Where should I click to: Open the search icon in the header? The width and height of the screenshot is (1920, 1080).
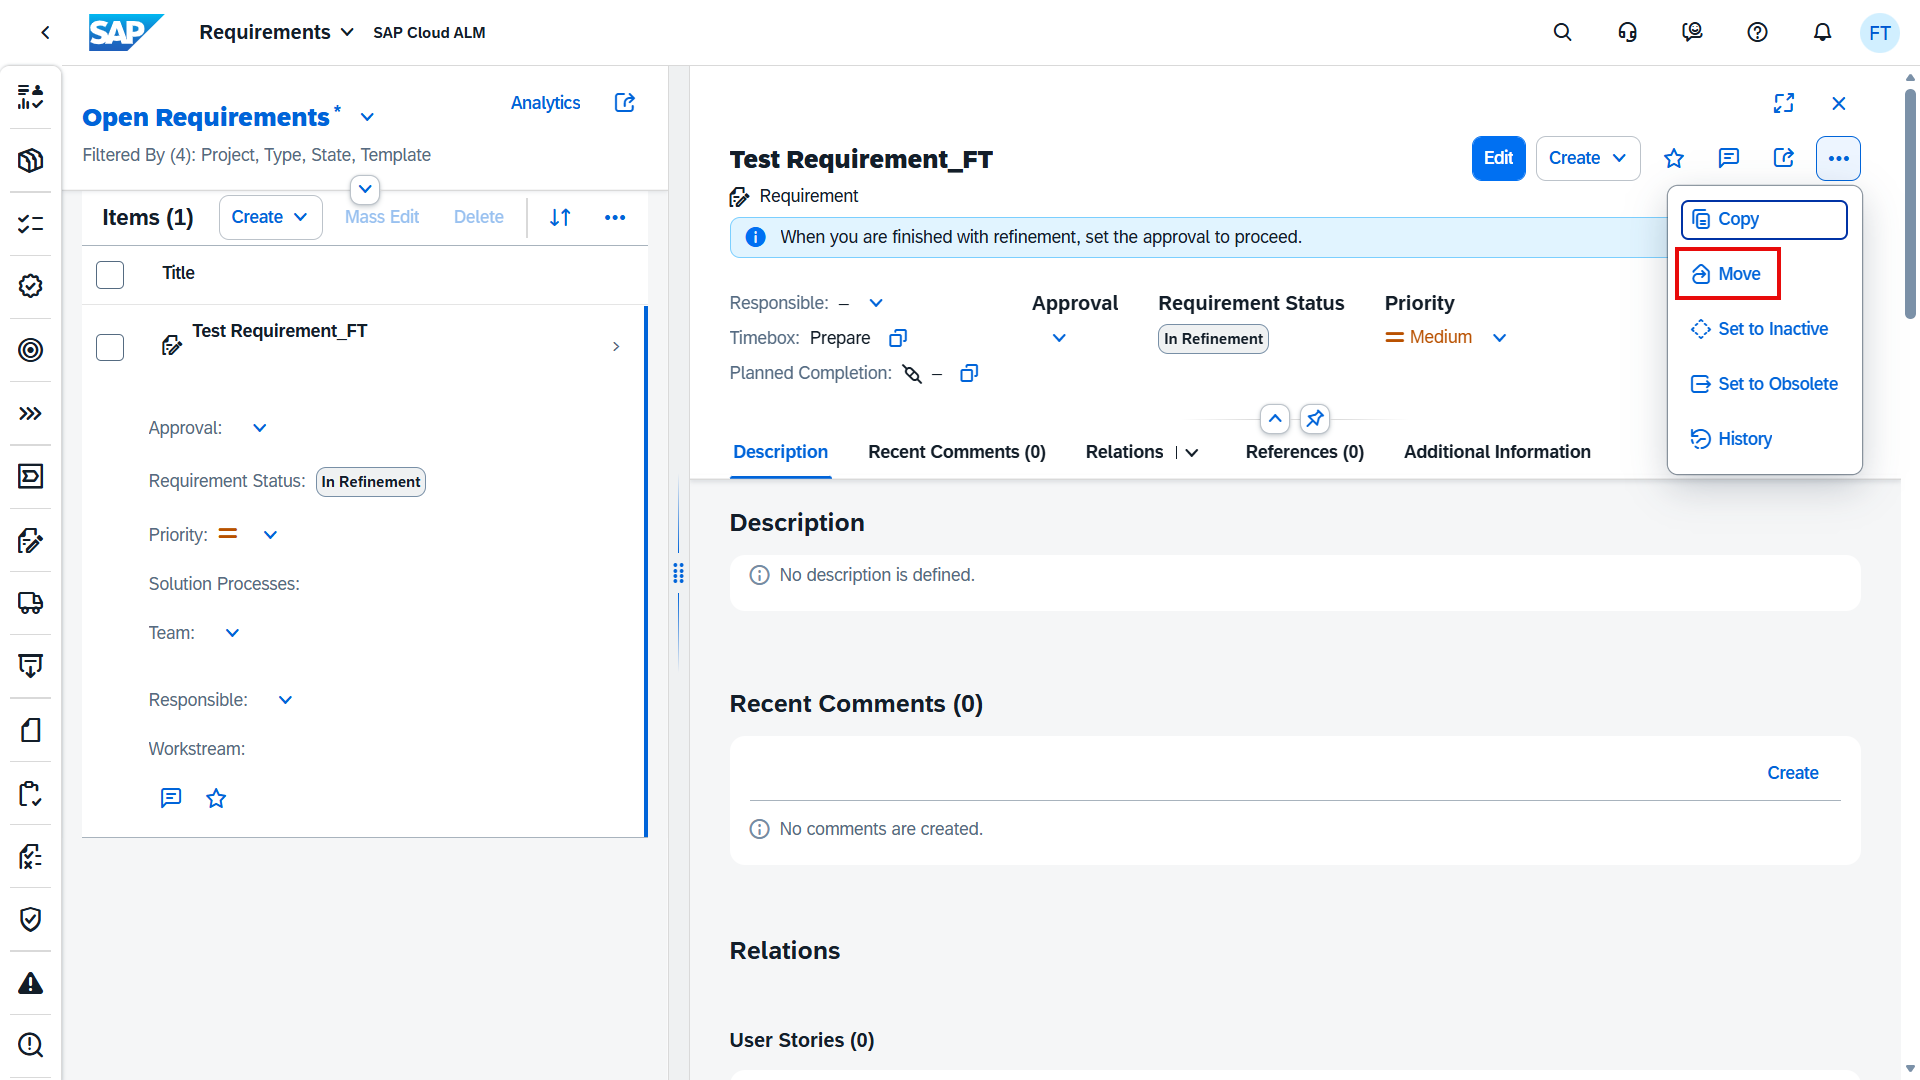tap(1562, 32)
